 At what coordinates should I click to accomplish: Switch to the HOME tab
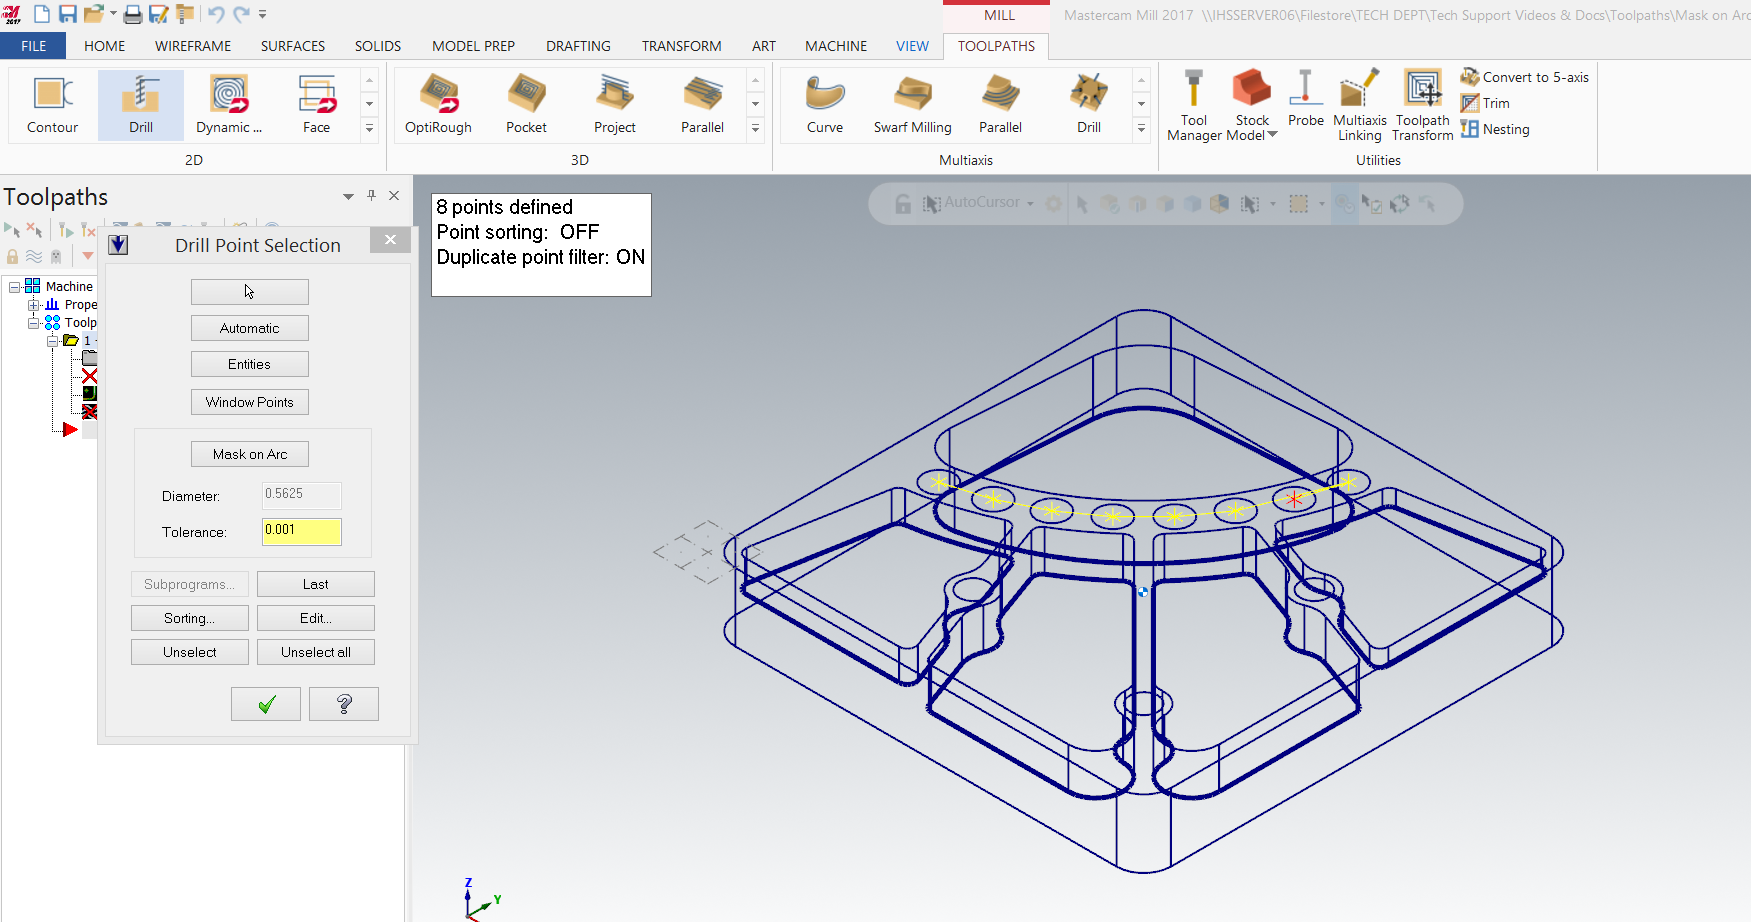click(x=105, y=46)
